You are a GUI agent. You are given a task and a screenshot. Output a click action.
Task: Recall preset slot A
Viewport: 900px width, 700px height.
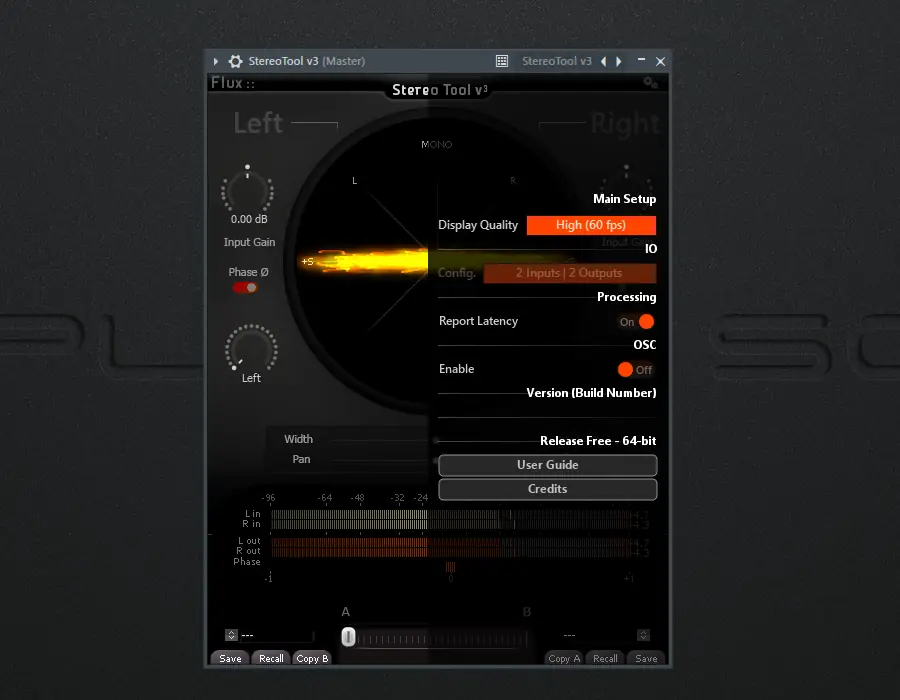[271, 658]
